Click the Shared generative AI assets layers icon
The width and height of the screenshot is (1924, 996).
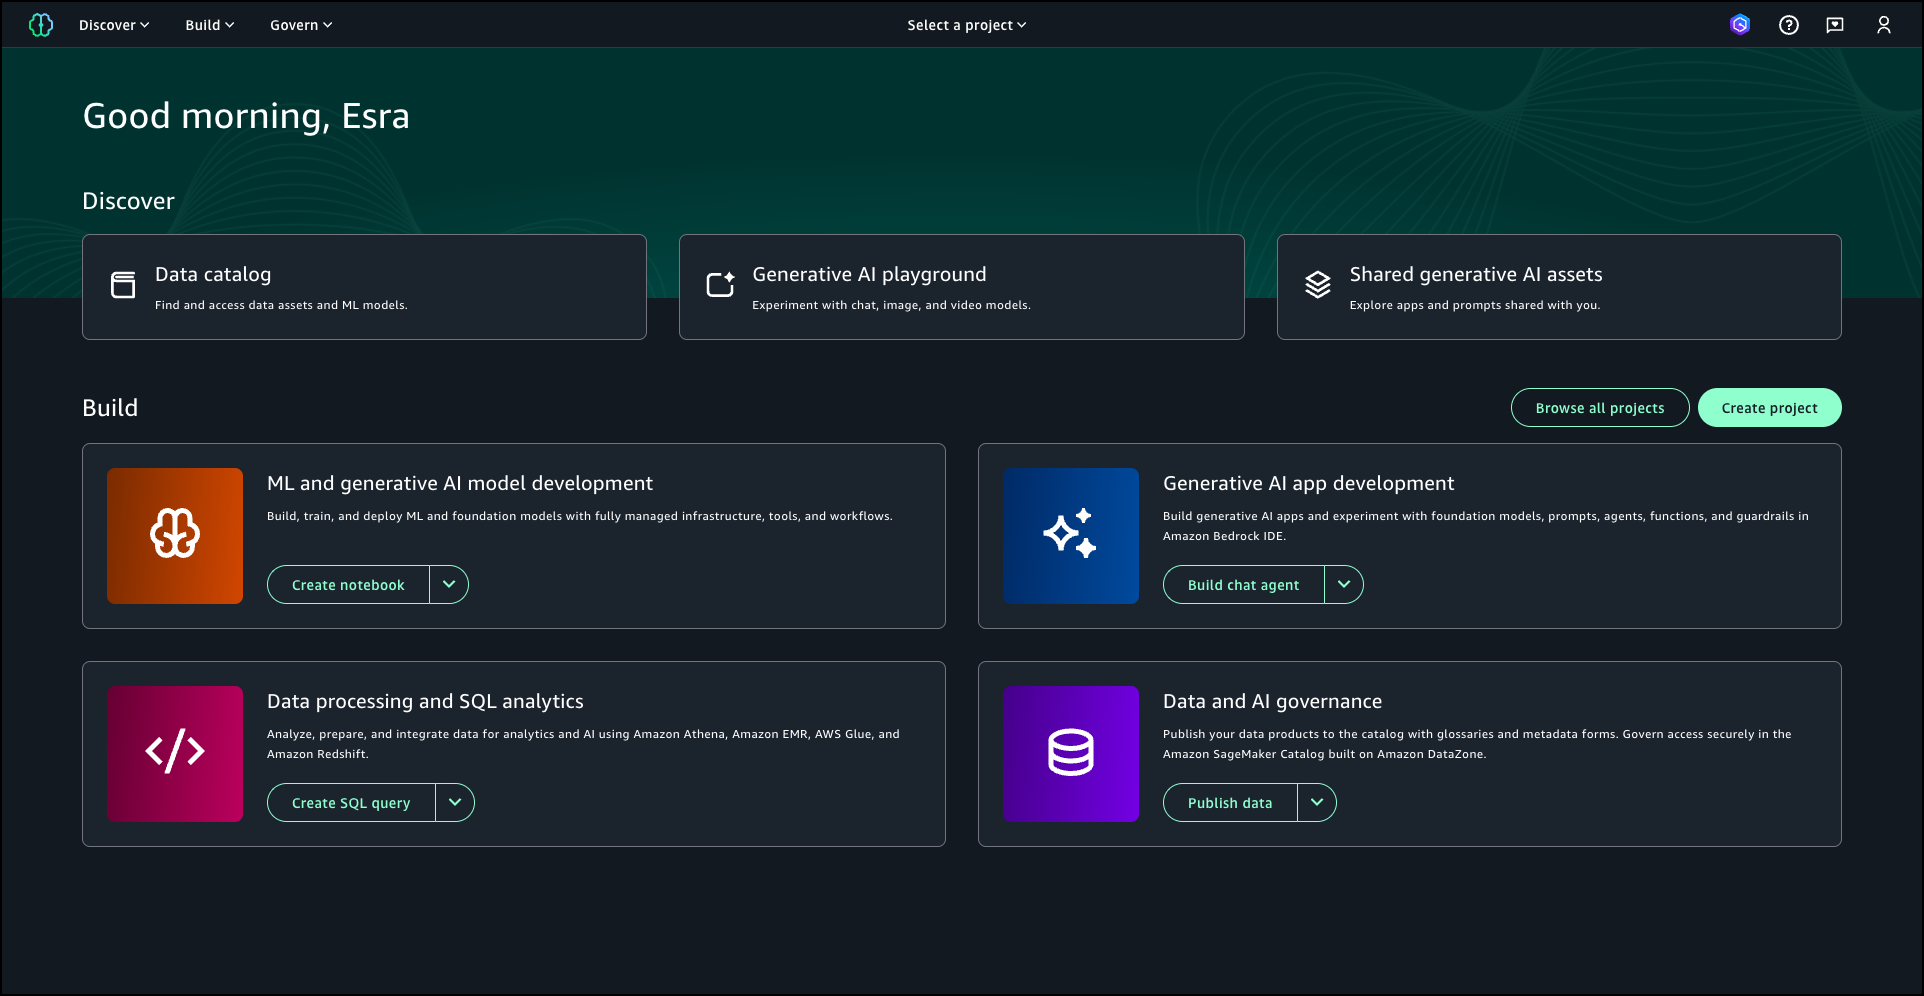point(1318,285)
